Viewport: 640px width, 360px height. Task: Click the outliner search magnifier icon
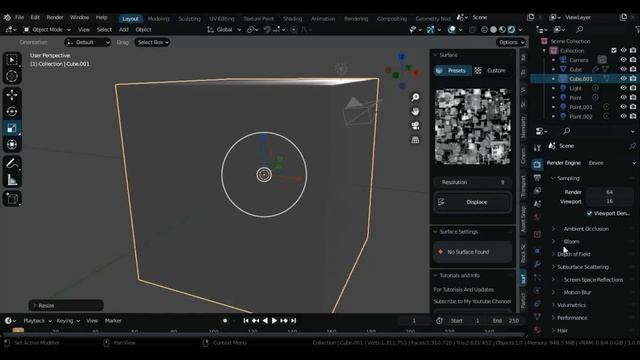[x=580, y=29]
